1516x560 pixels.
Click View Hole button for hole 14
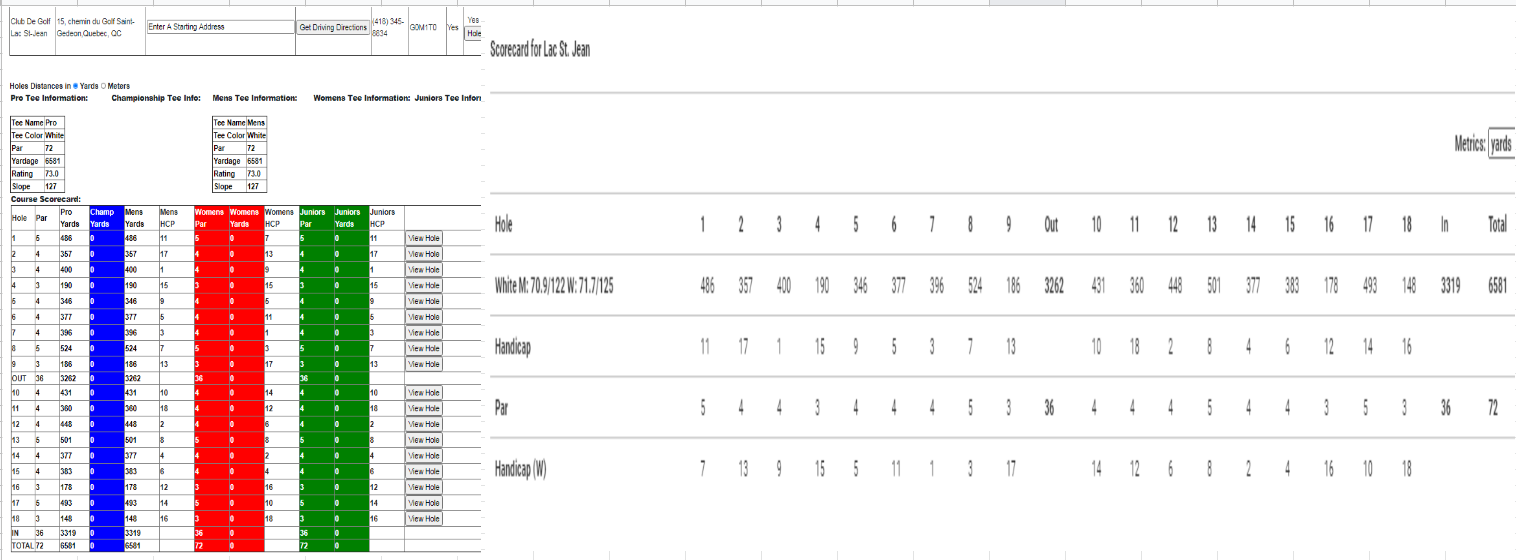[x=424, y=456]
